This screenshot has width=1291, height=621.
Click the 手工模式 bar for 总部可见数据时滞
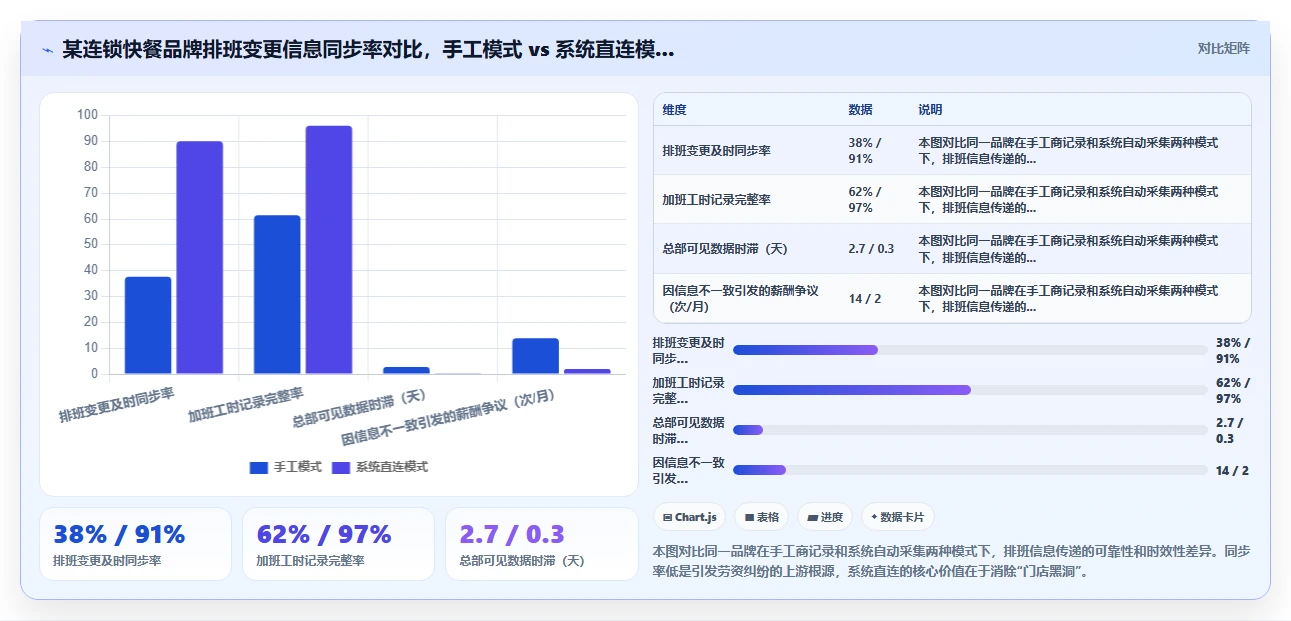[406, 371]
